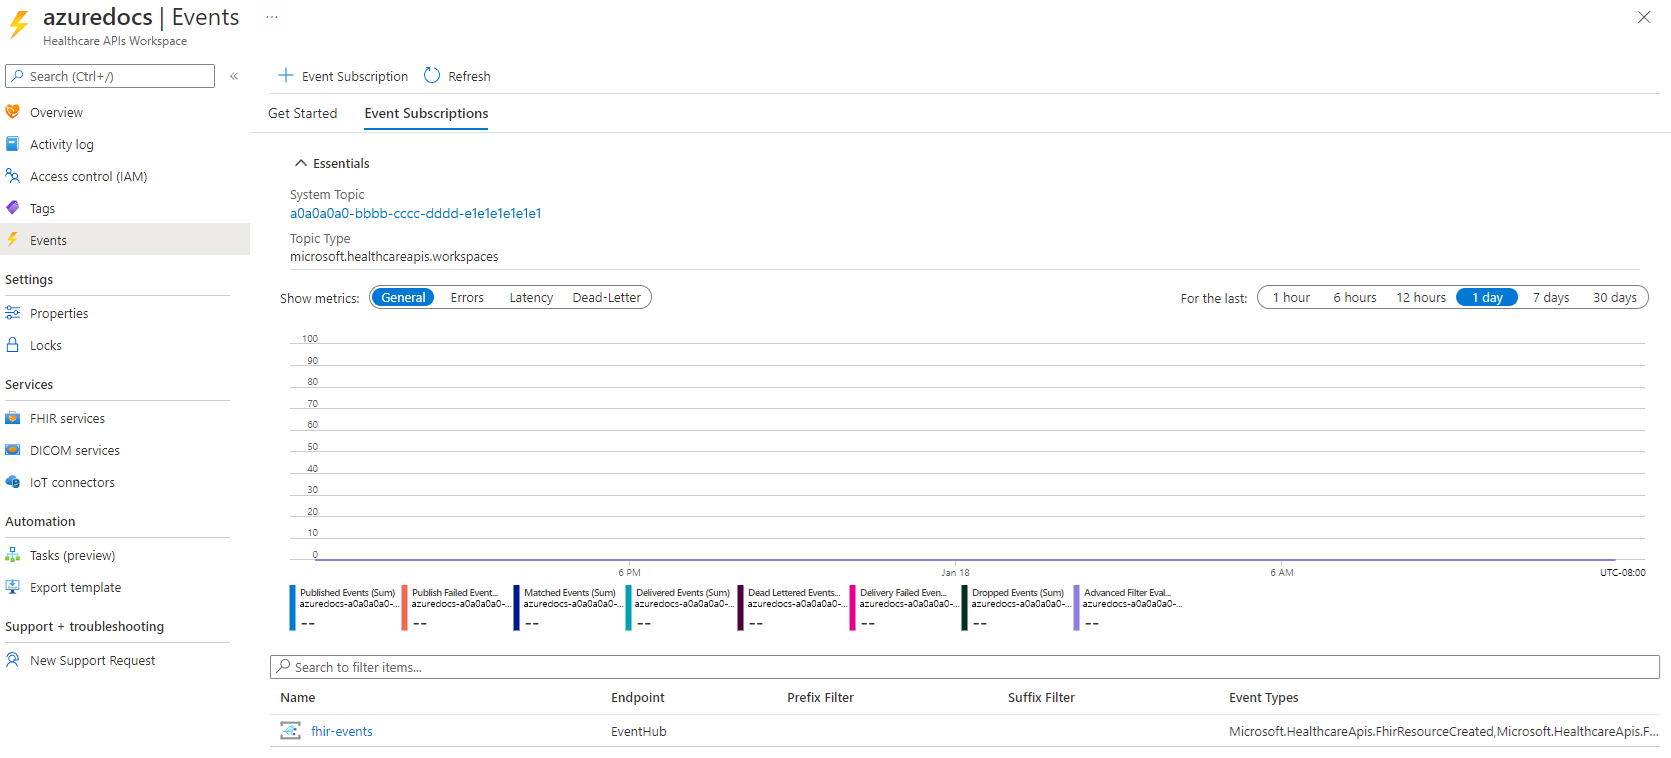The width and height of the screenshot is (1671, 758).
Task: Set time range to 7 days
Action: 1550,298
